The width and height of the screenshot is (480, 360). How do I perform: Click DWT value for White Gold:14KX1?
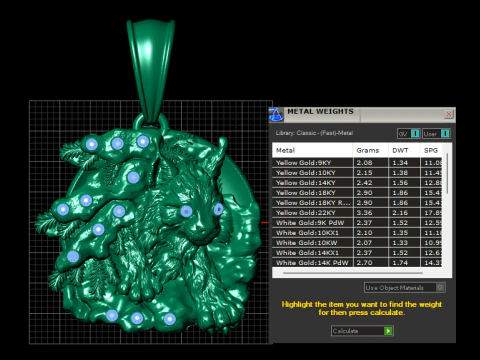pos(400,253)
